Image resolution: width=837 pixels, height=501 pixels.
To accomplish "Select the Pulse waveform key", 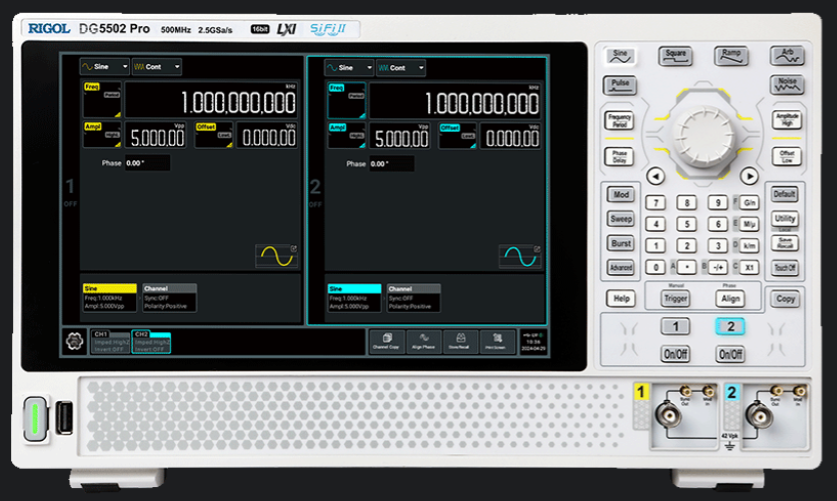I will click(620, 85).
